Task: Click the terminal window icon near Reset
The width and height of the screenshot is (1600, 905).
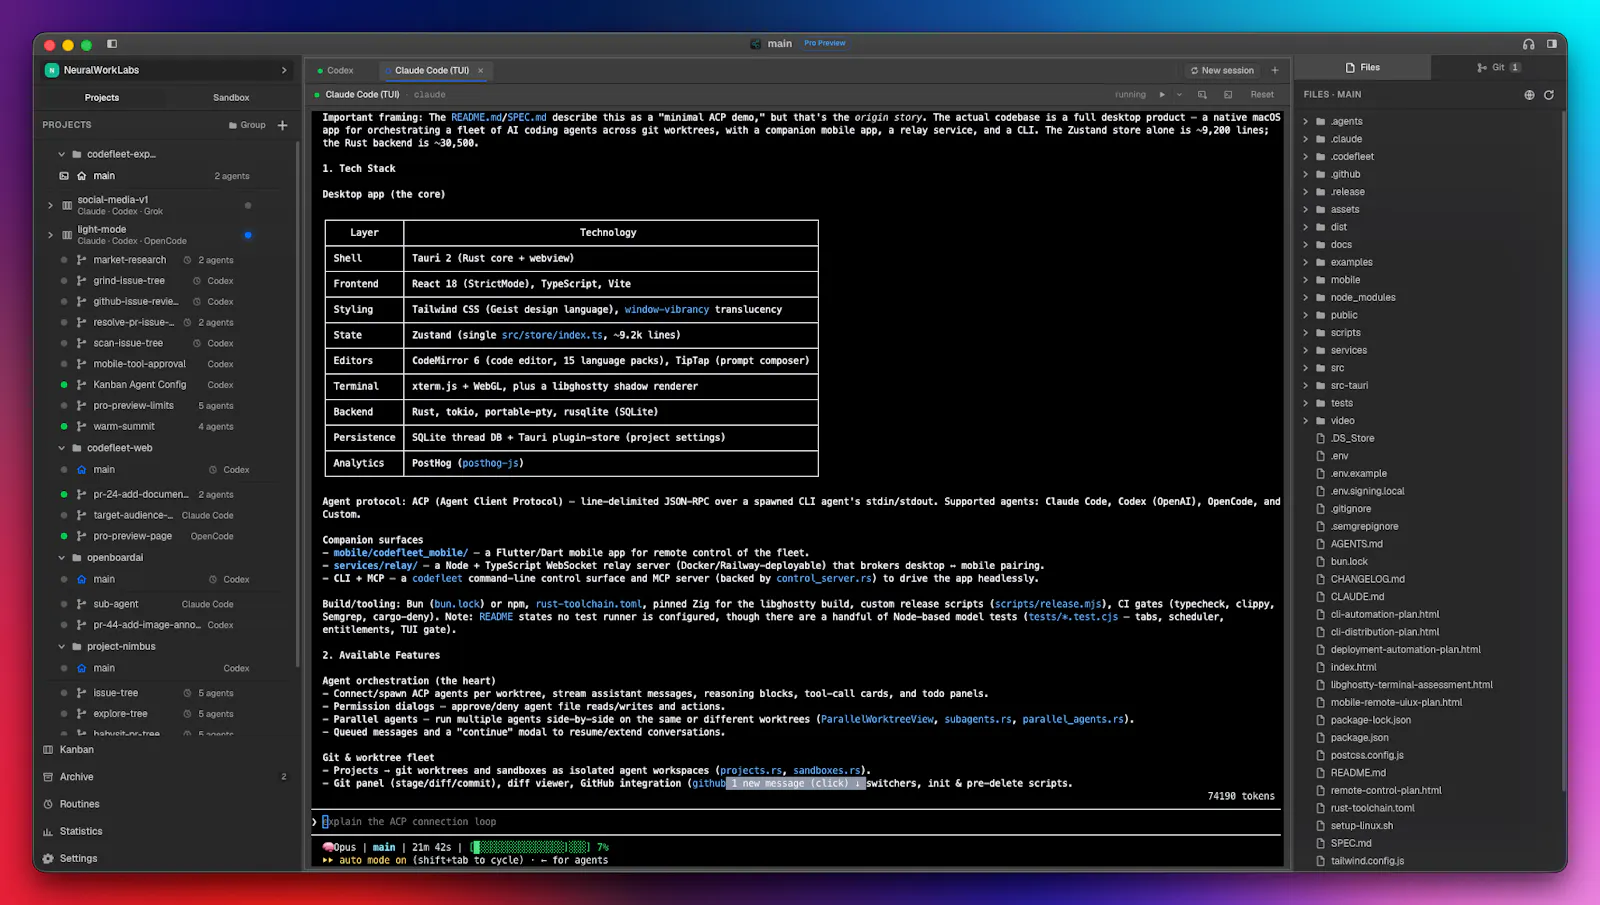Action: point(1228,95)
